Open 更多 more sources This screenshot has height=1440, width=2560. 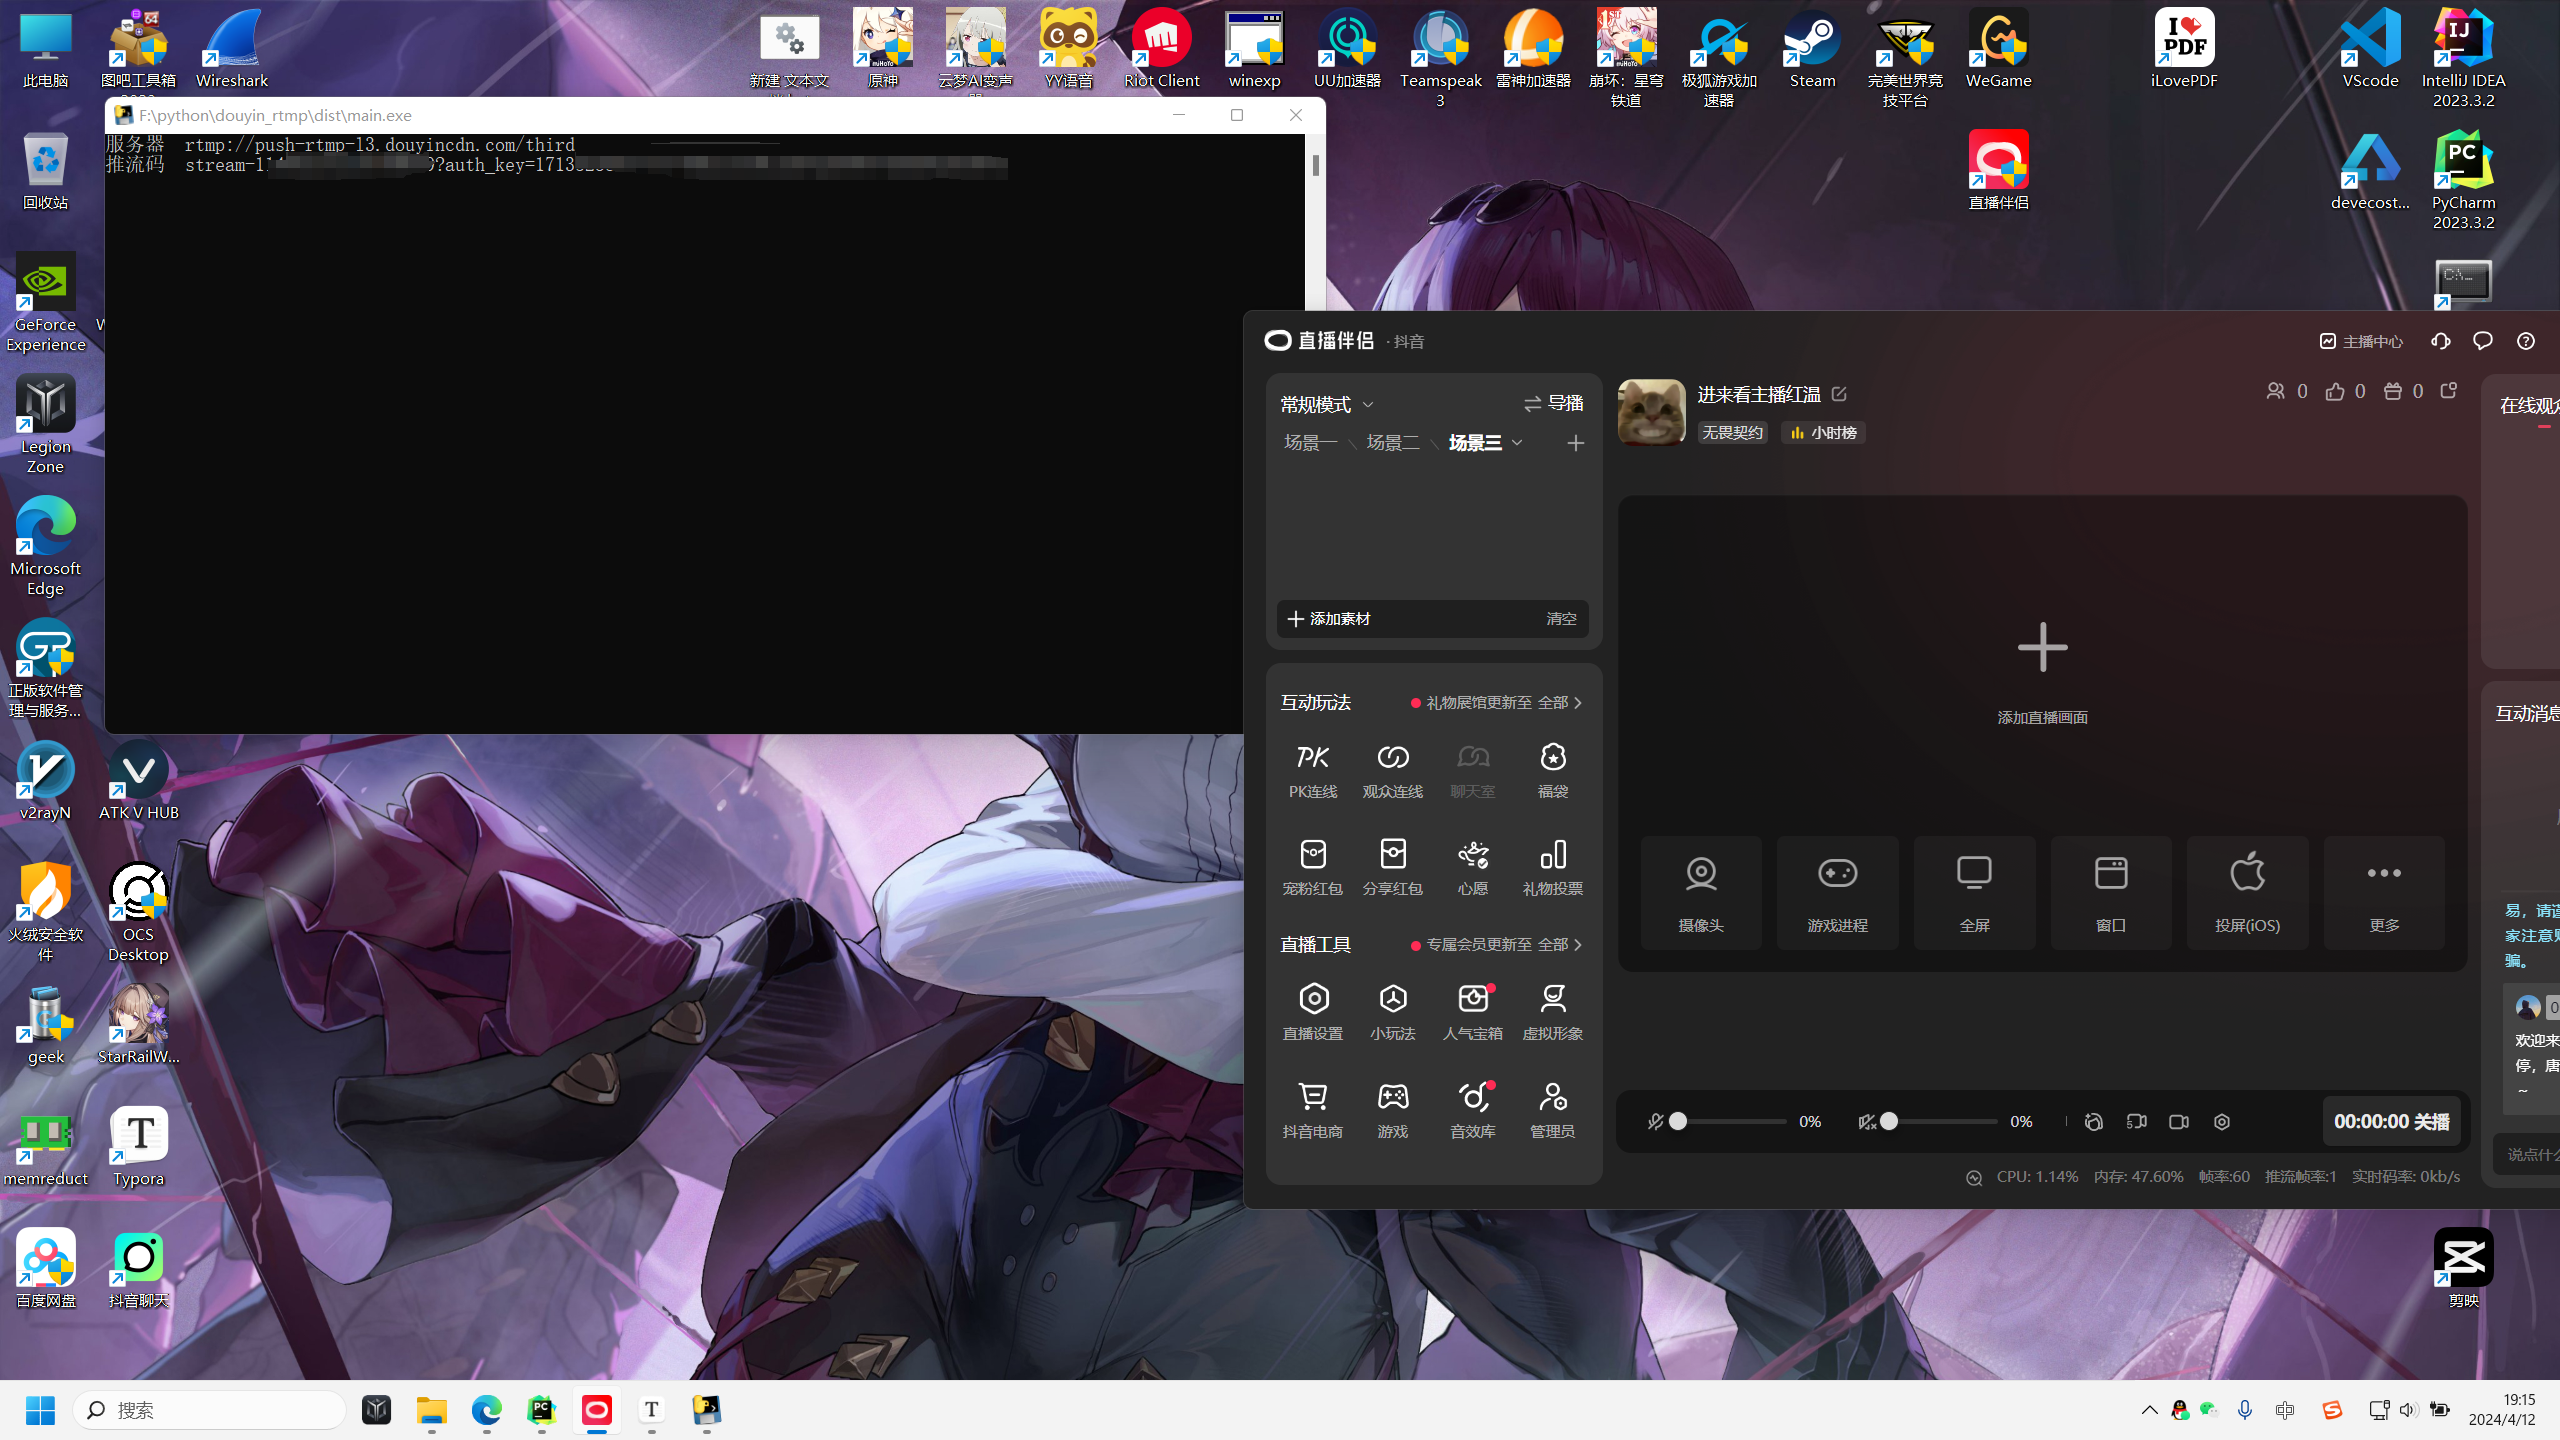point(2384,893)
